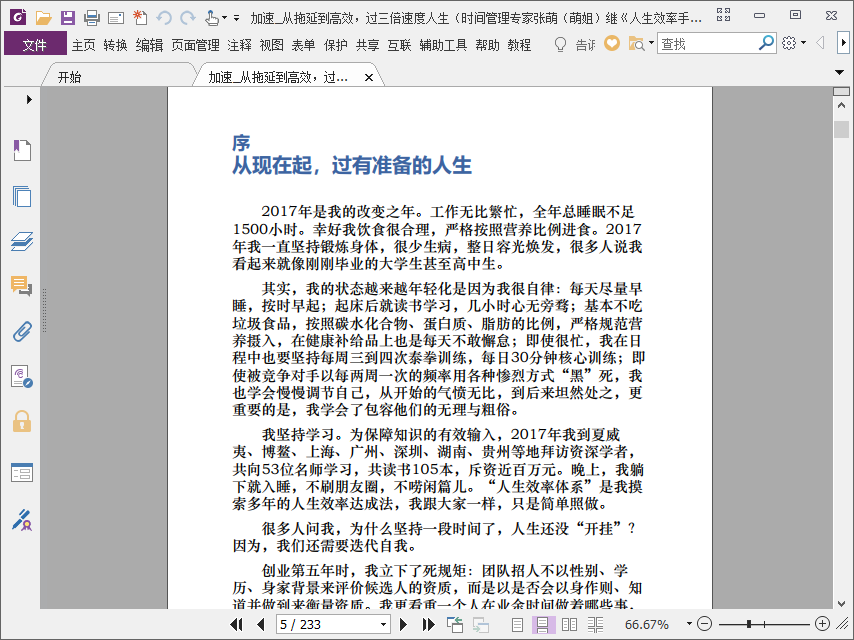Print the document using the printer icon
The width and height of the screenshot is (854, 640).
(x=92, y=18)
